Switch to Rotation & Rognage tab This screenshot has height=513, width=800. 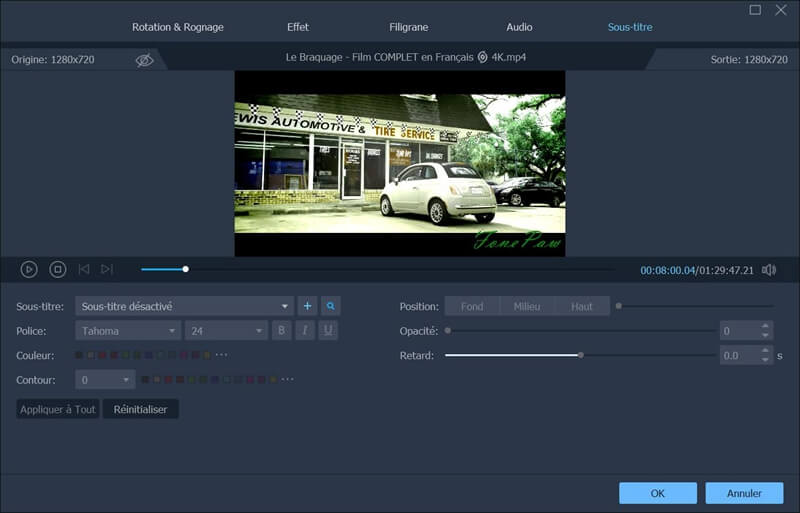[x=178, y=27]
